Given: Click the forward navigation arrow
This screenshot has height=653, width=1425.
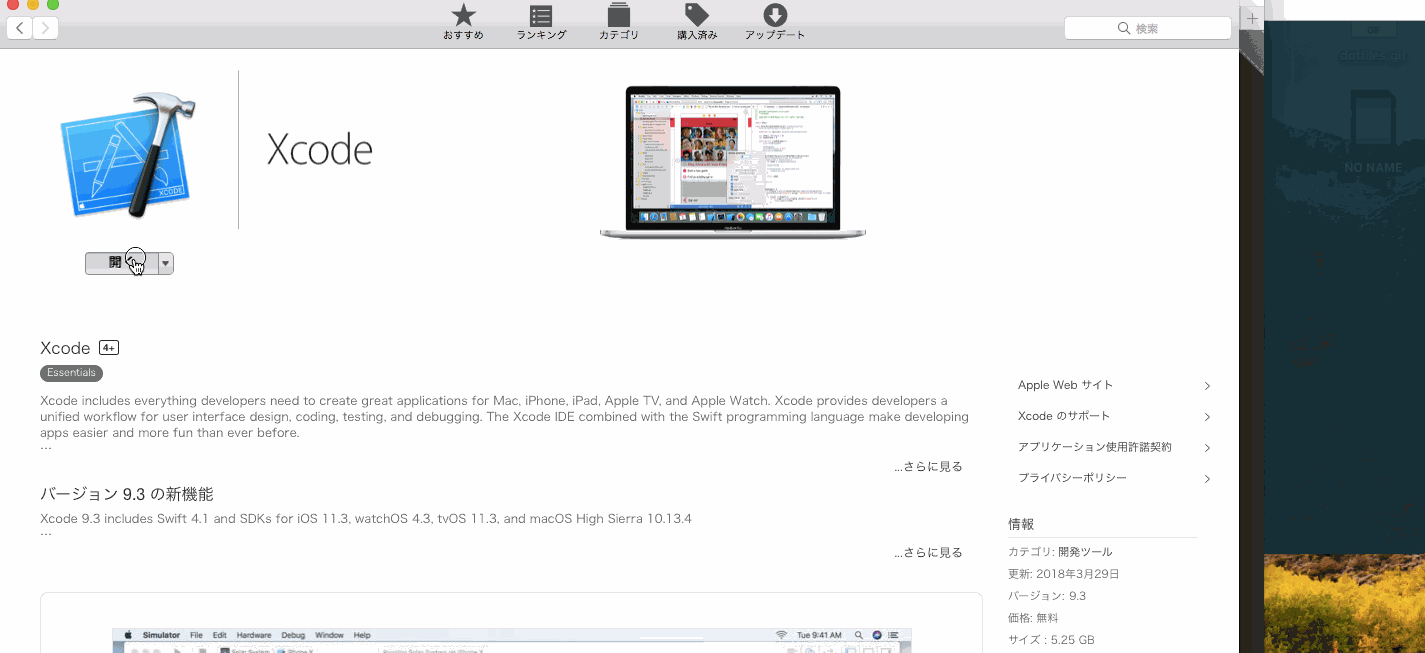Looking at the screenshot, I should tap(45, 28).
